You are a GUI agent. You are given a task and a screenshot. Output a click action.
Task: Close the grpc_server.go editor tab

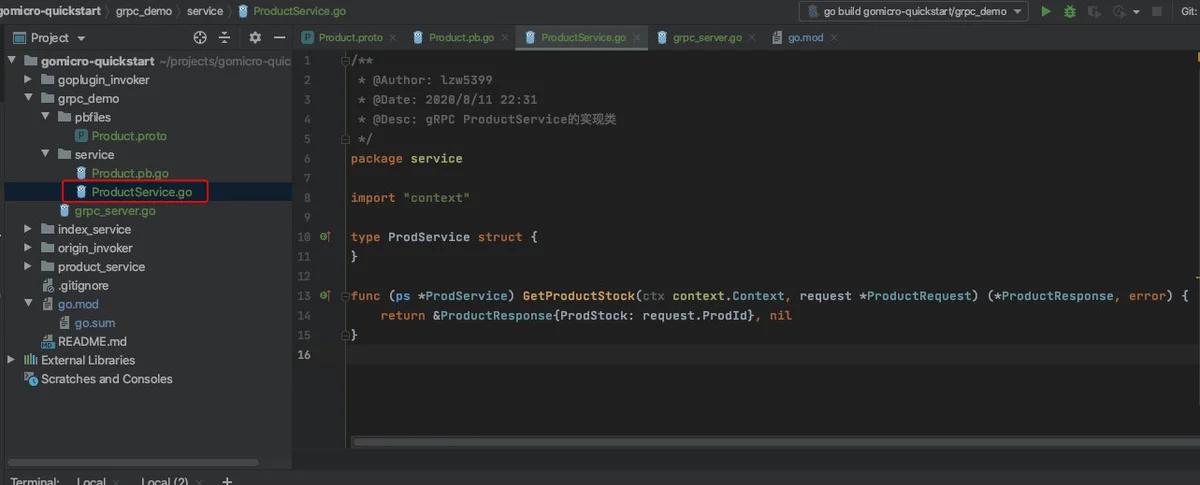click(752, 37)
